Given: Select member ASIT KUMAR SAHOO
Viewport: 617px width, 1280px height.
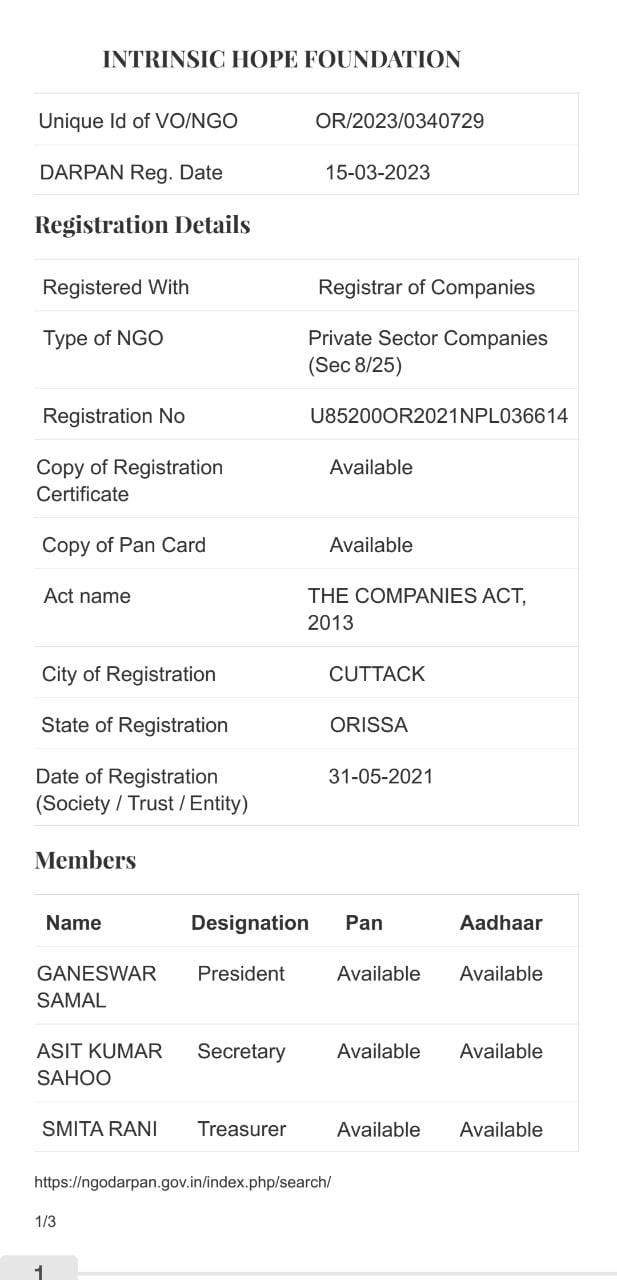Looking at the screenshot, I should coord(98,1064).
